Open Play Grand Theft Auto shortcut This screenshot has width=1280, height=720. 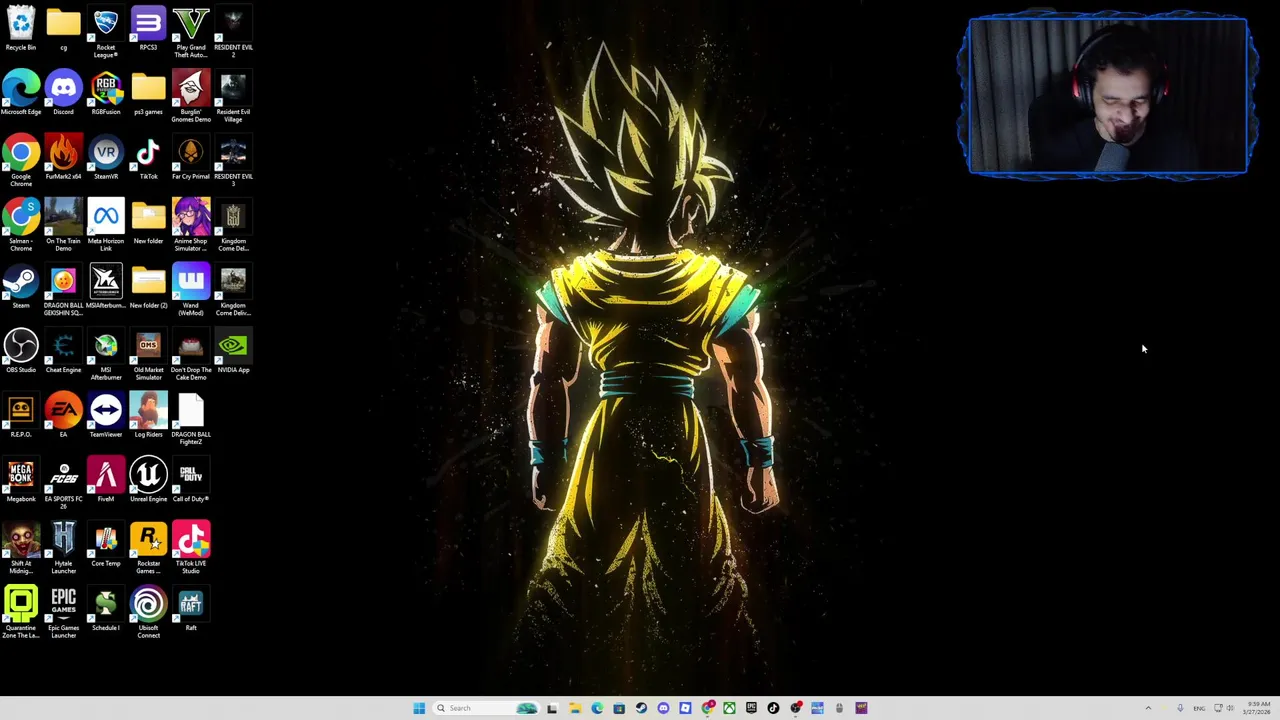[x=191, y=33]
